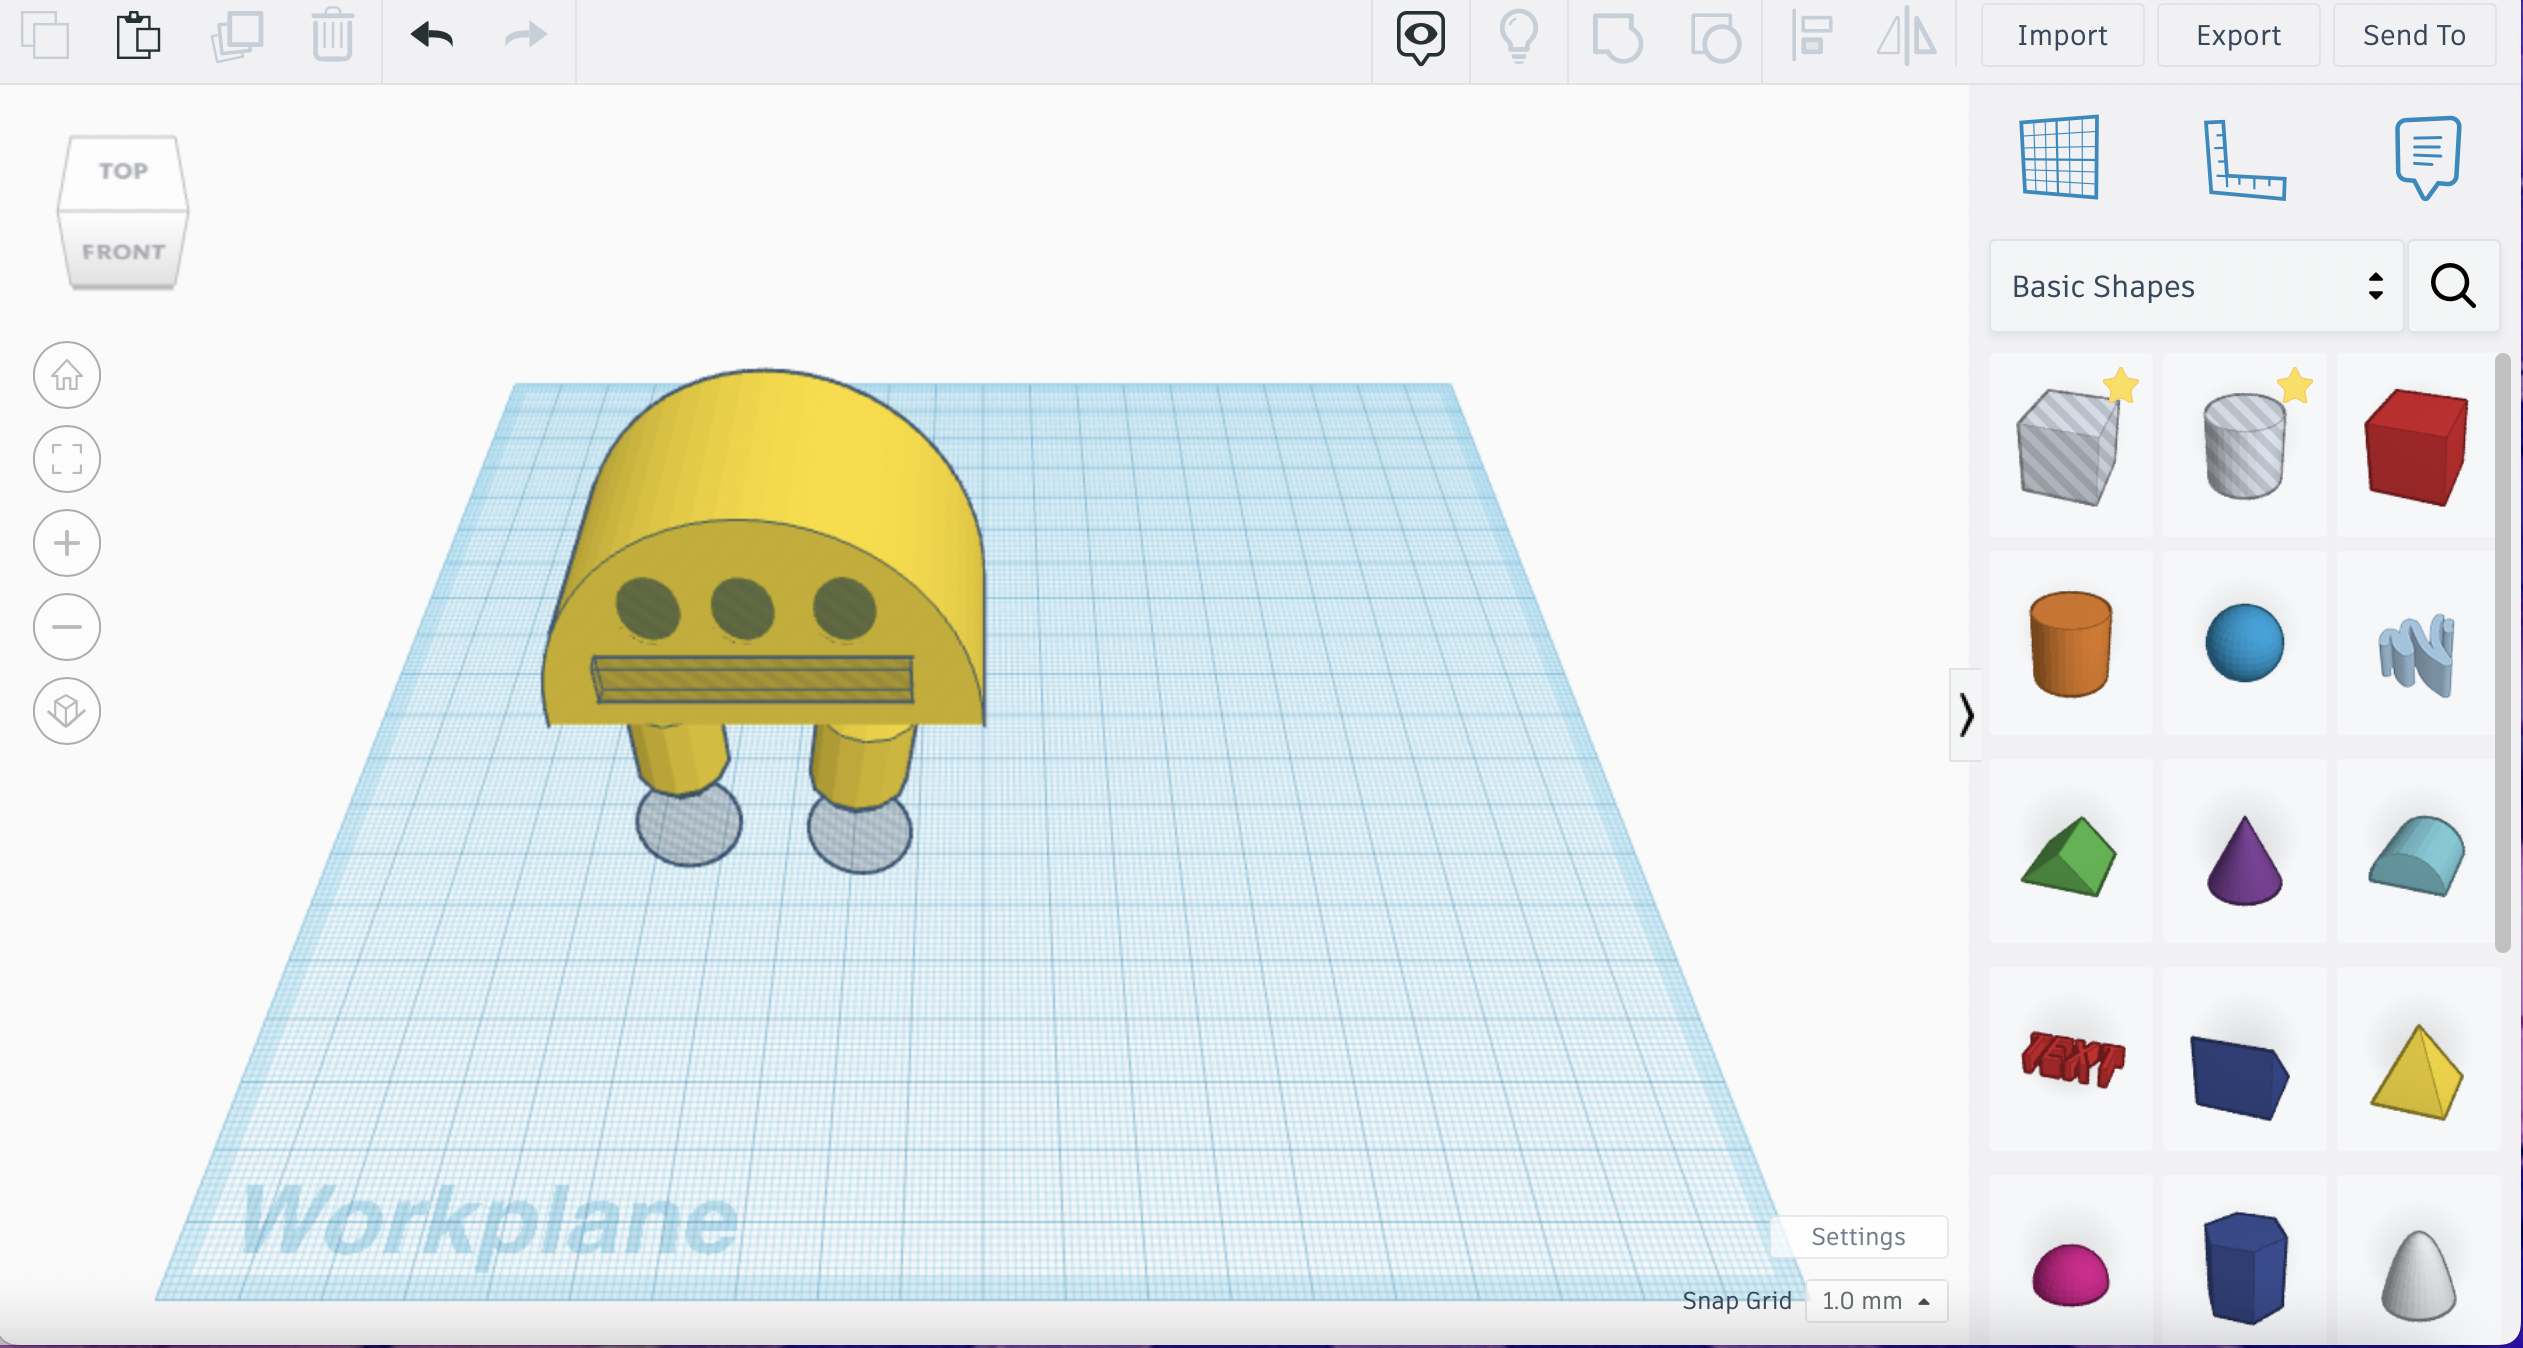Select the Workplane tool
This screenshot has height=1348, width=2523.
coord(2062,157)
